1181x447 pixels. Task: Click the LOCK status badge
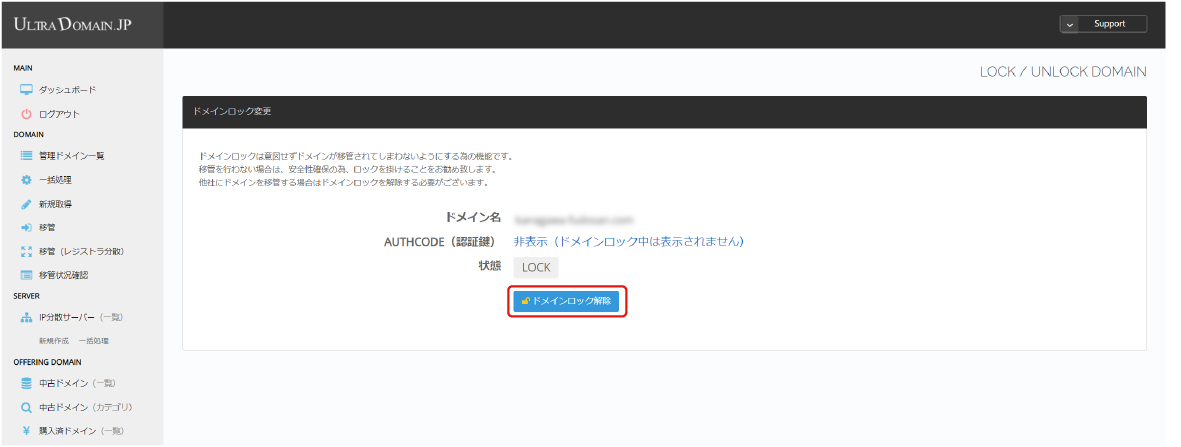pyautogui.click(x=536, y=268)
